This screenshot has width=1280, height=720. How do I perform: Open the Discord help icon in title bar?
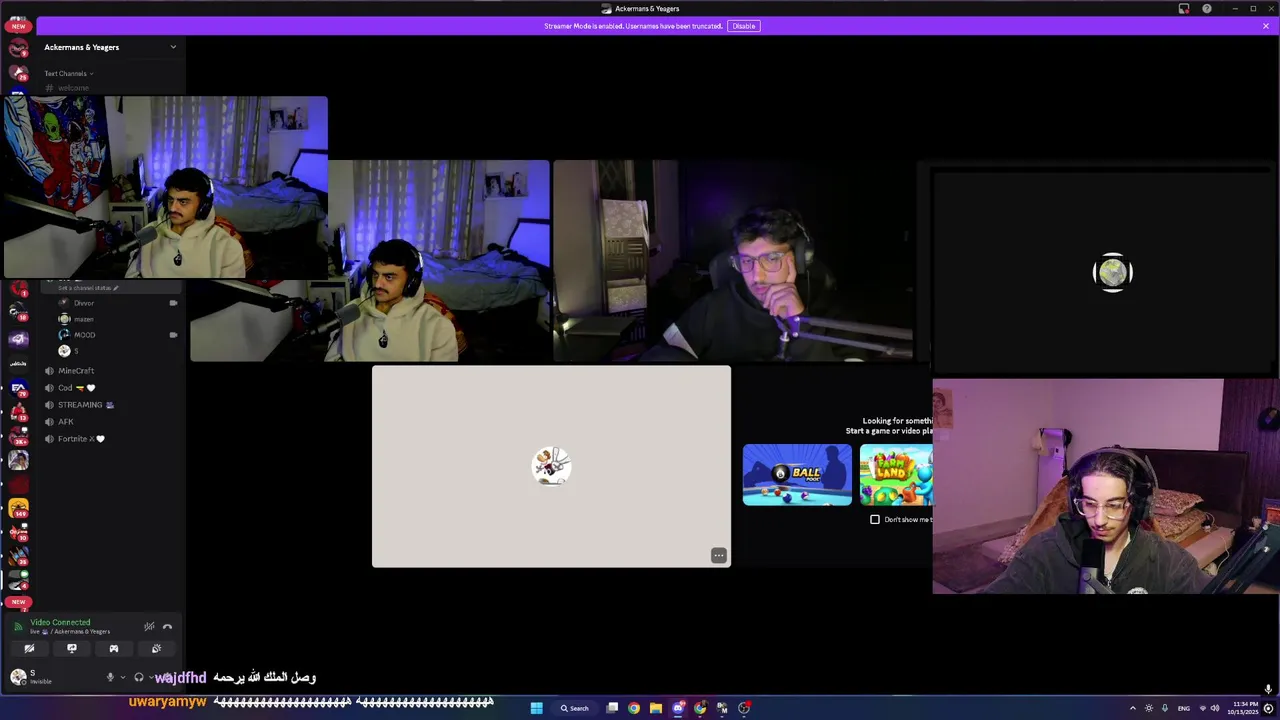[x=1207, y=9]
